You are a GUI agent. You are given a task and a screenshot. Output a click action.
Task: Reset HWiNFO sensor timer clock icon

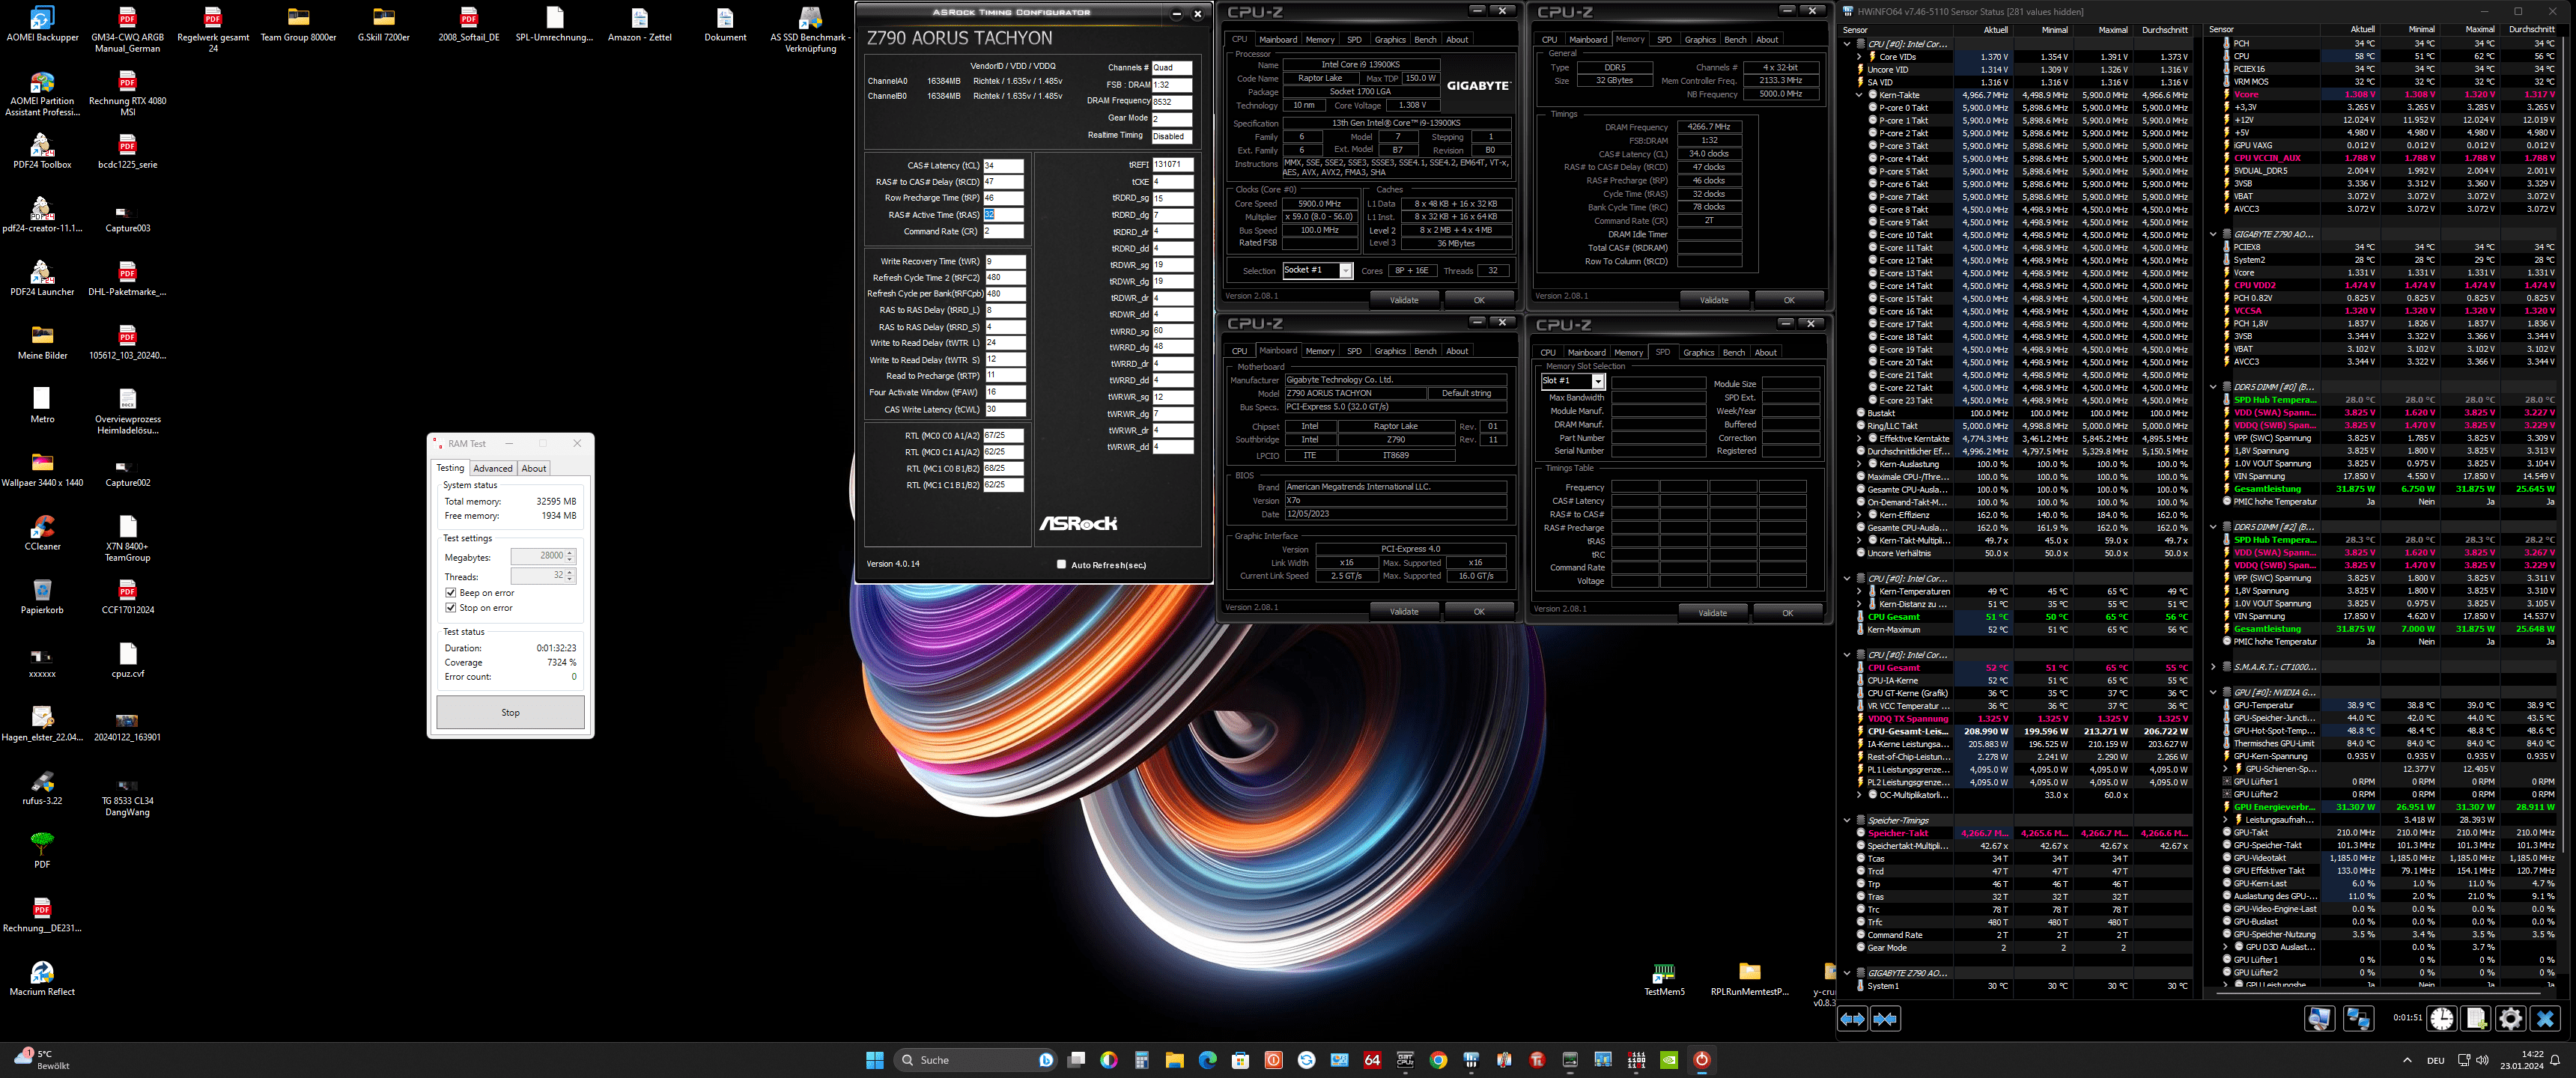click(x=2441, y=1019)
